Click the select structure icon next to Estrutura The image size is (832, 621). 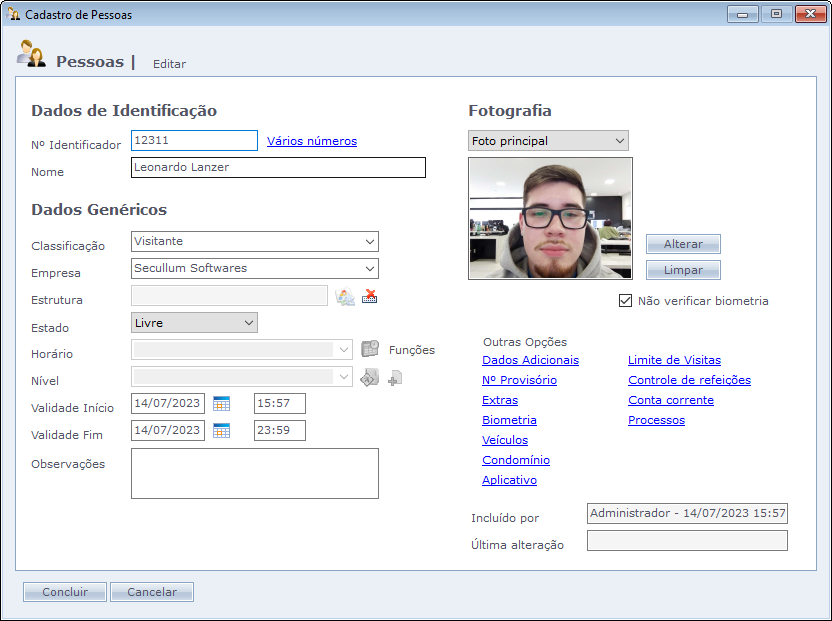(345, 296)
